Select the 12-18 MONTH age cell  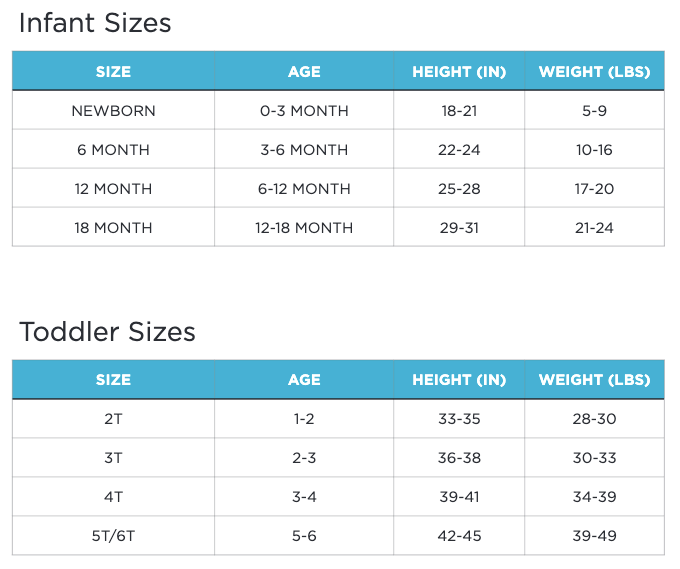click(304, 228)
